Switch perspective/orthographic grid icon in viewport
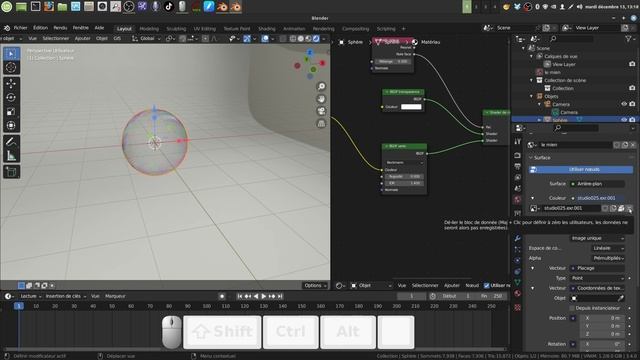The height and width of the screenshot is (360, 640). tap(322, 123)
